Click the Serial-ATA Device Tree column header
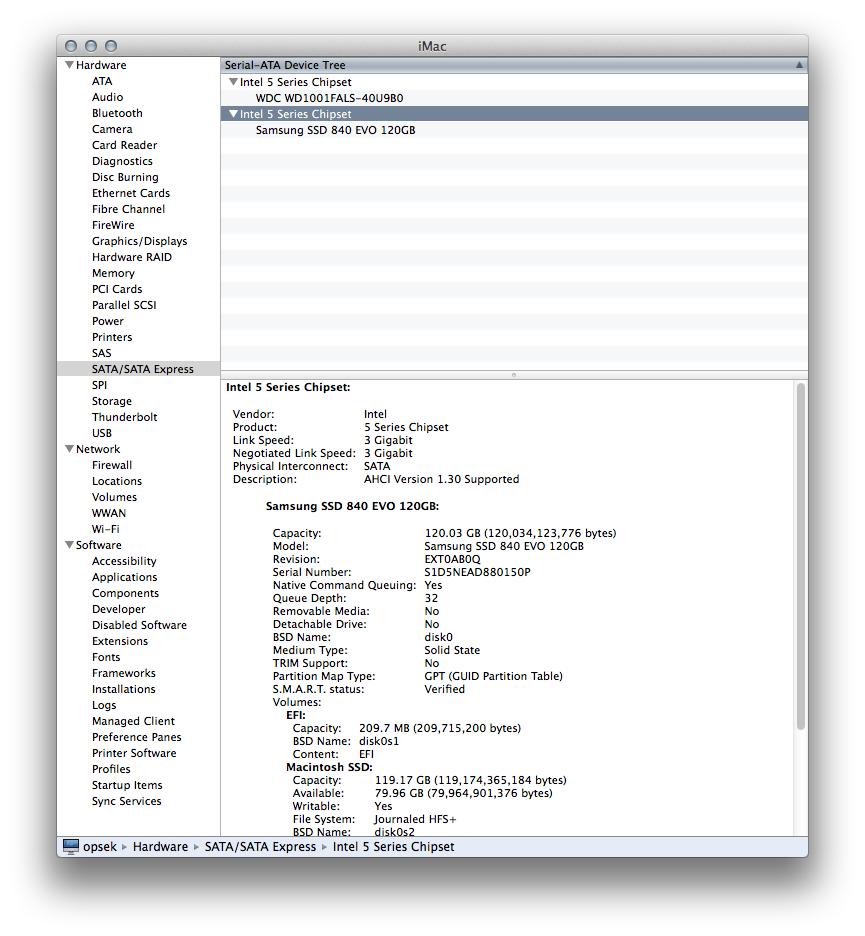The height and width of the screenshot is (936, 865). click(514, 65)
